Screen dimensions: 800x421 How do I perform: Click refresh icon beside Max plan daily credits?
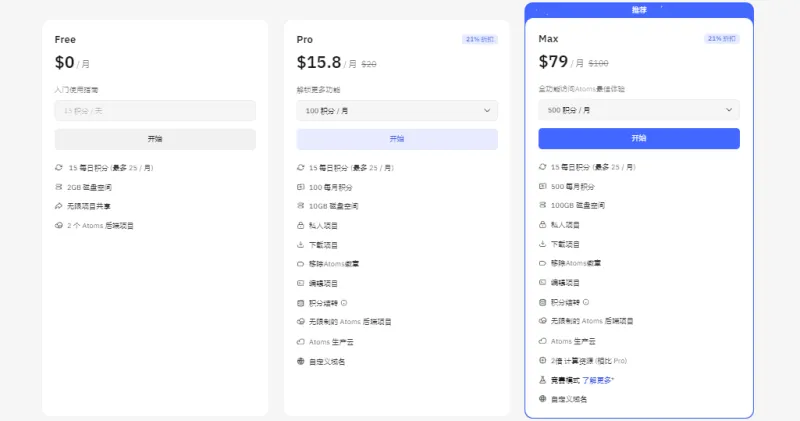(x=542, y=167)
